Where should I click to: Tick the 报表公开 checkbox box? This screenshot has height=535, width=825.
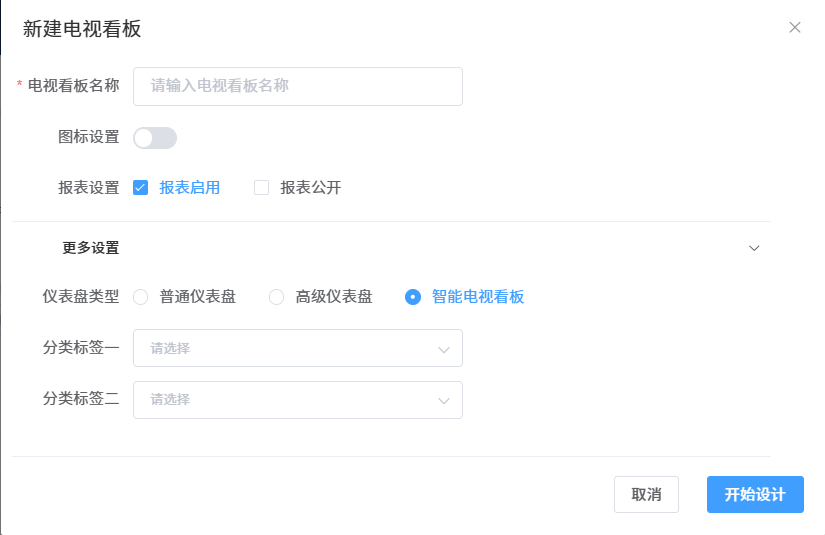pyautogui.click(x=262, y=187)
